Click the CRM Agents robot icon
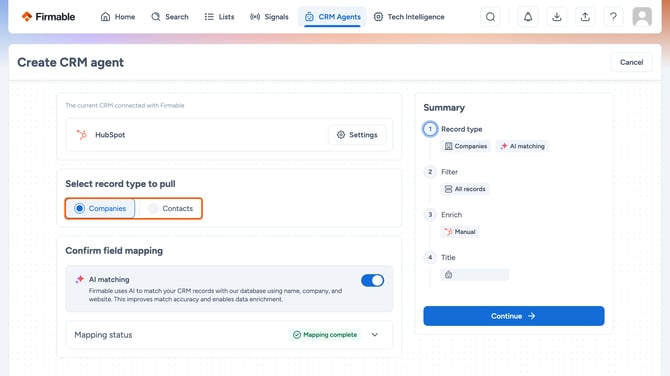Screen dimensions: 670x376 click(x=309, y=17)
